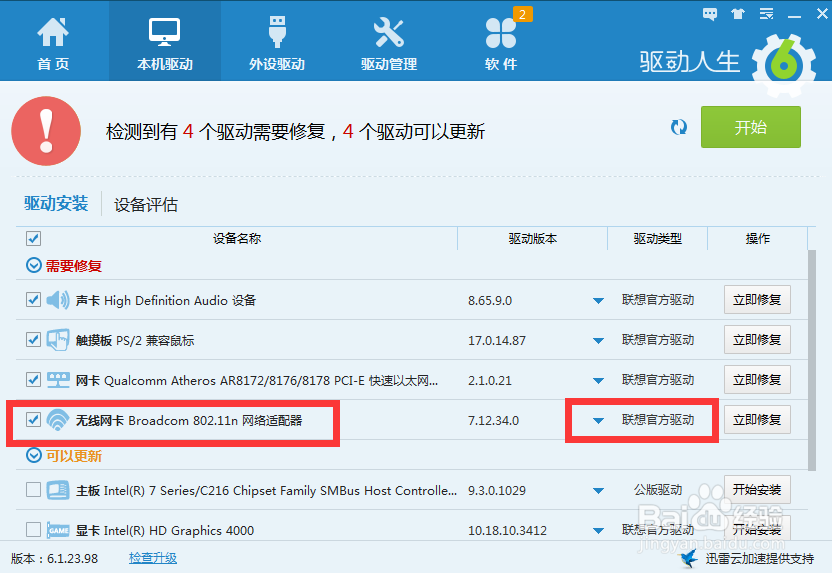832x573 pixels.
Task: Click the 驱动类型 column header
Action: 657,239
